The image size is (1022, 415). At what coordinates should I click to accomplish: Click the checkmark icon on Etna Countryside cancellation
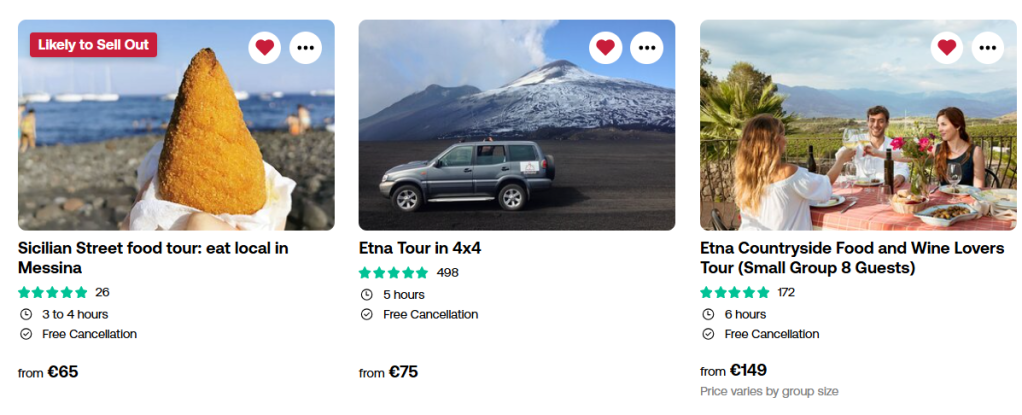pyautogui.click(x=707, y=334)
